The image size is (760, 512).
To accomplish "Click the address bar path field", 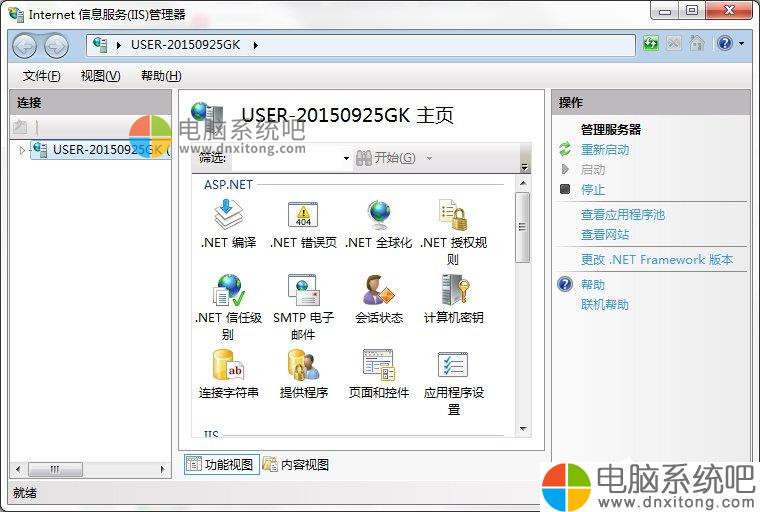I will click(x=361, y=45).
